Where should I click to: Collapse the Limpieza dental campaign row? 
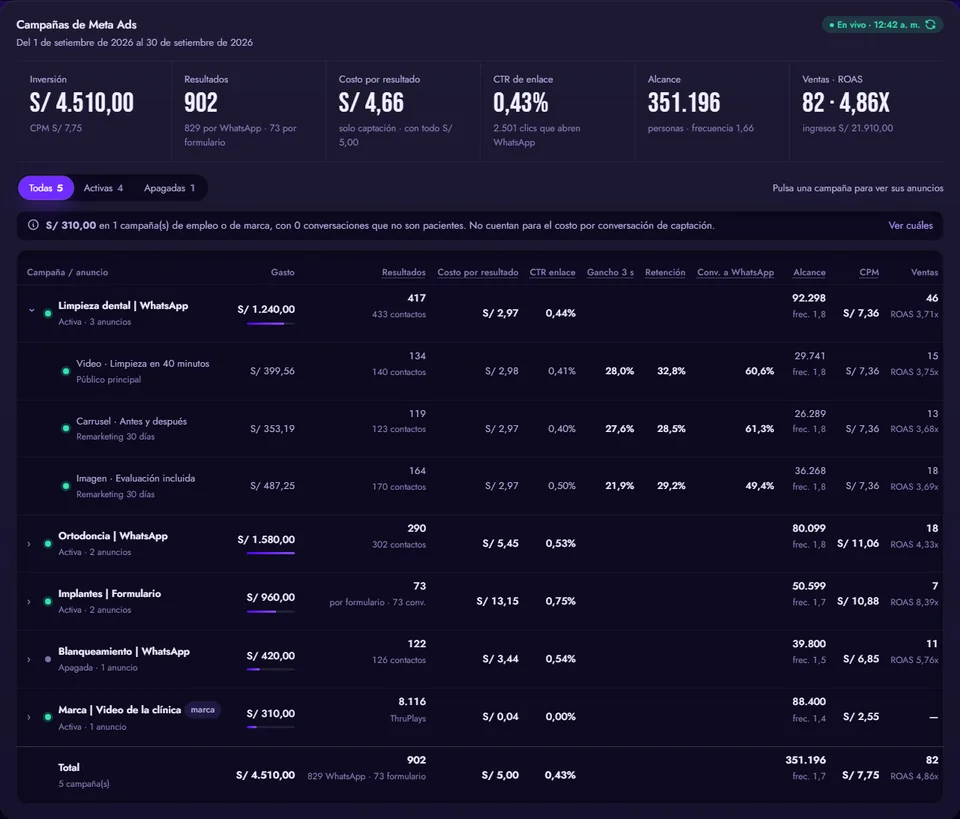31,310
